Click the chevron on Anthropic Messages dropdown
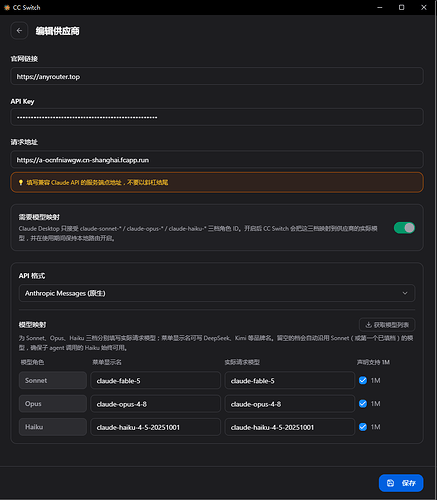The width and height of the screenshot is (437, 500). pyautogui.click(x=405, y=293)
